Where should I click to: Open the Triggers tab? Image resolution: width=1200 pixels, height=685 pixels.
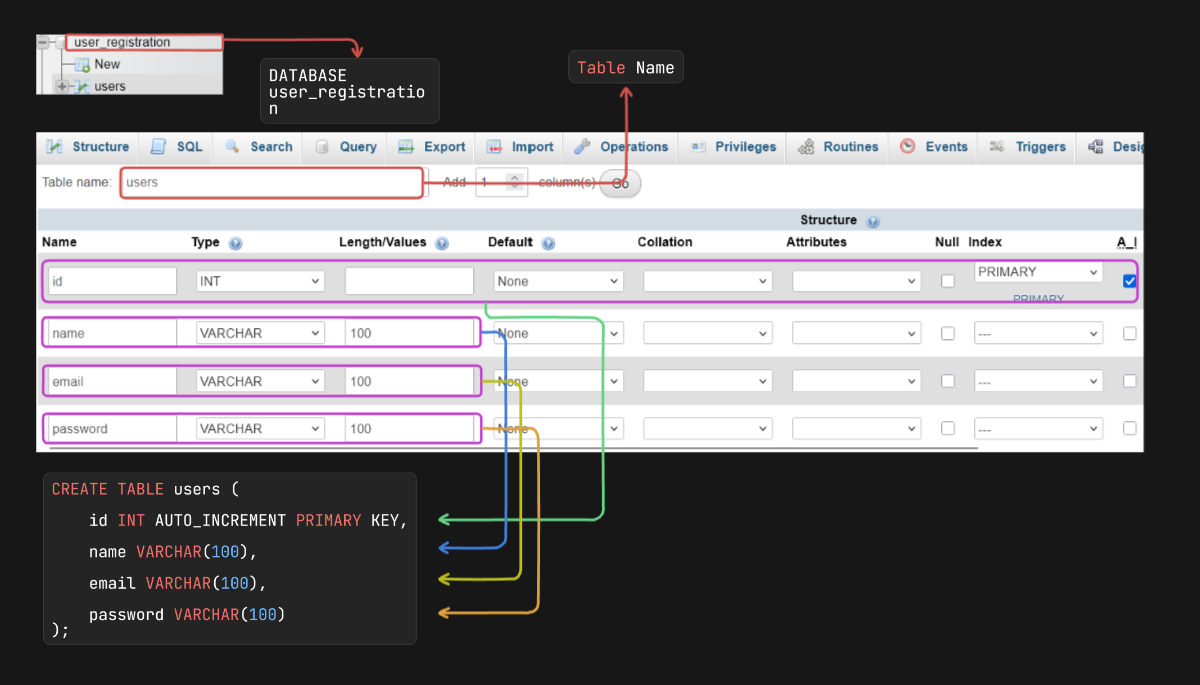[1028, 147]
